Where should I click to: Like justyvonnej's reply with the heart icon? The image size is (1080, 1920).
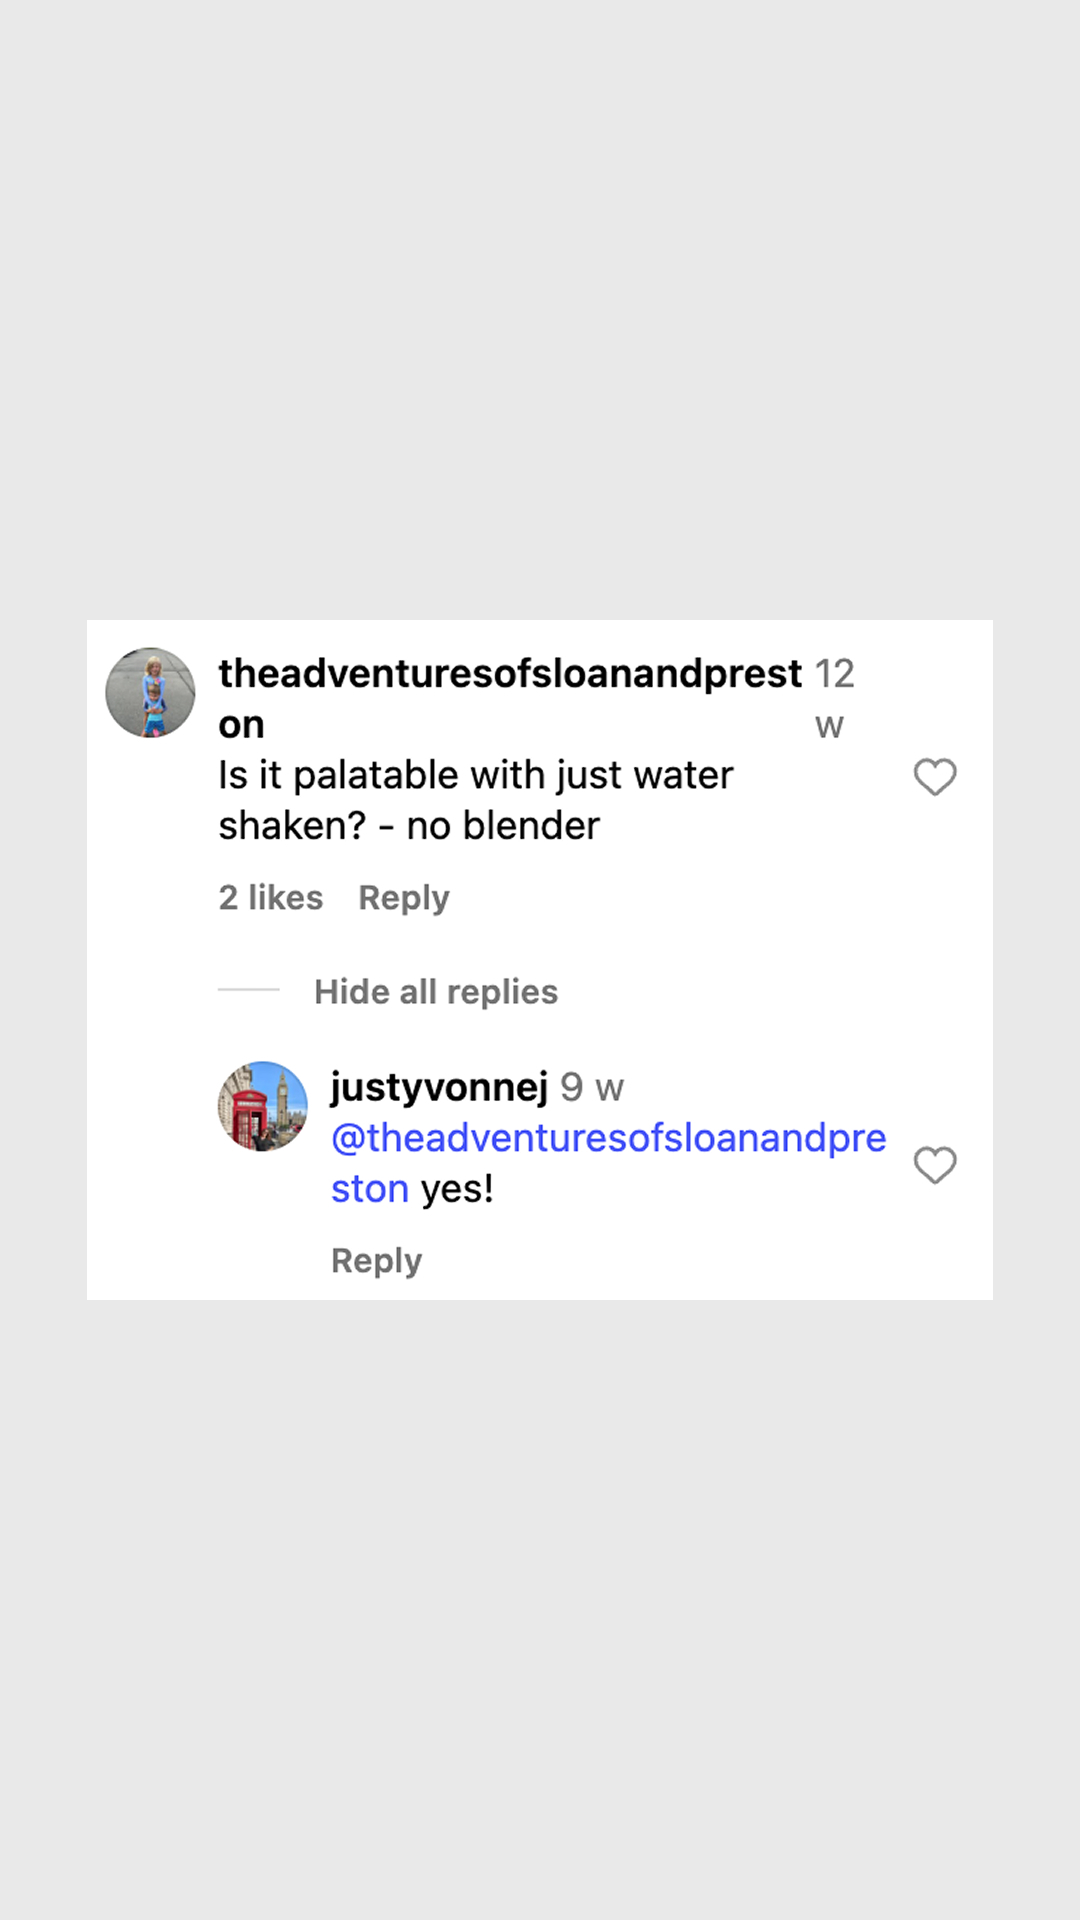935,1165
